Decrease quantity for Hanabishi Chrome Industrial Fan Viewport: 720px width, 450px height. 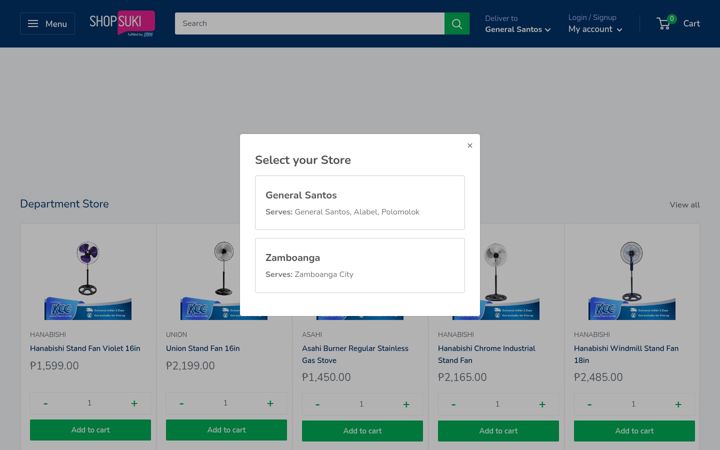(453, 405)
